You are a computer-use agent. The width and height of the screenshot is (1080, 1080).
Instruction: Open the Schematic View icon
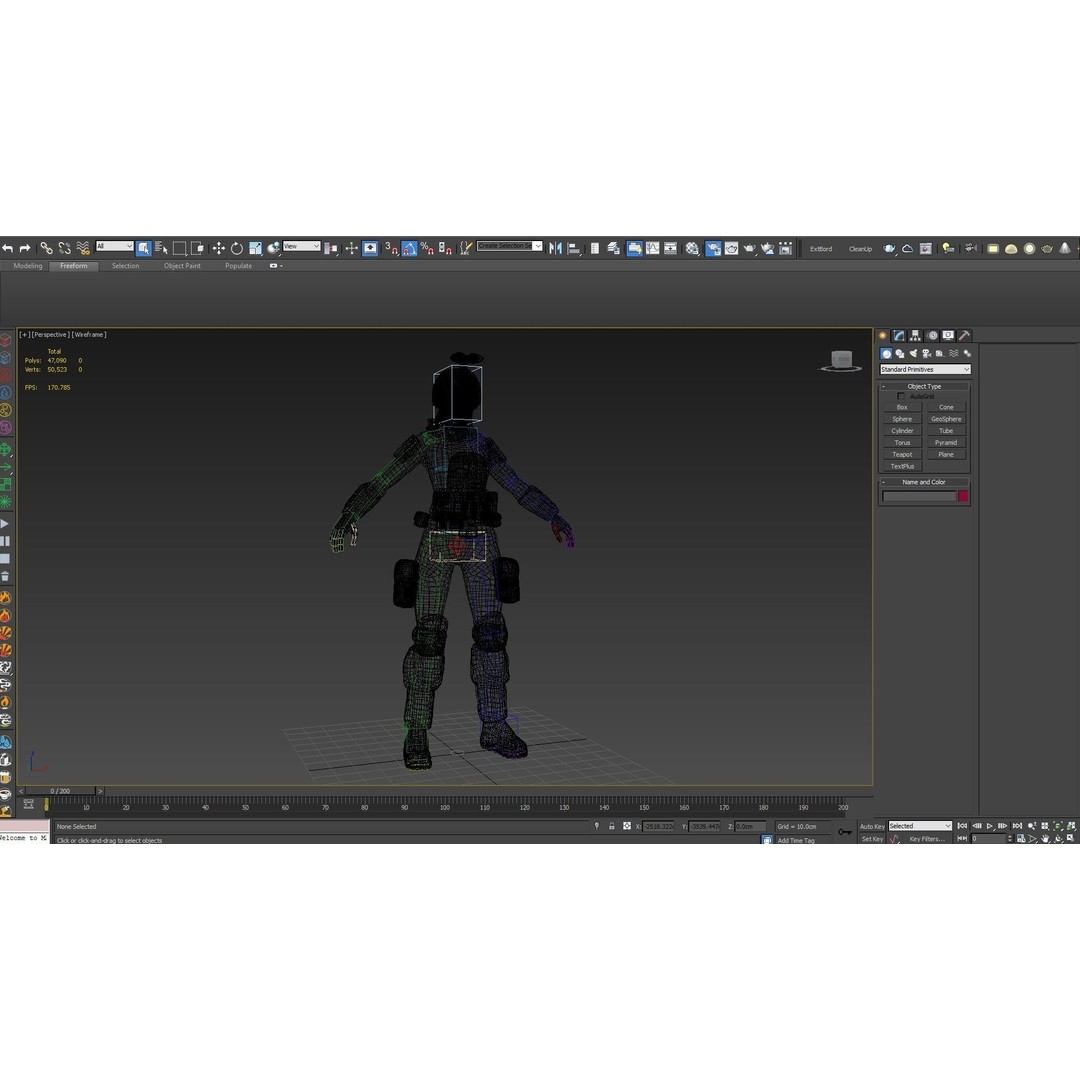pos(670,249)
